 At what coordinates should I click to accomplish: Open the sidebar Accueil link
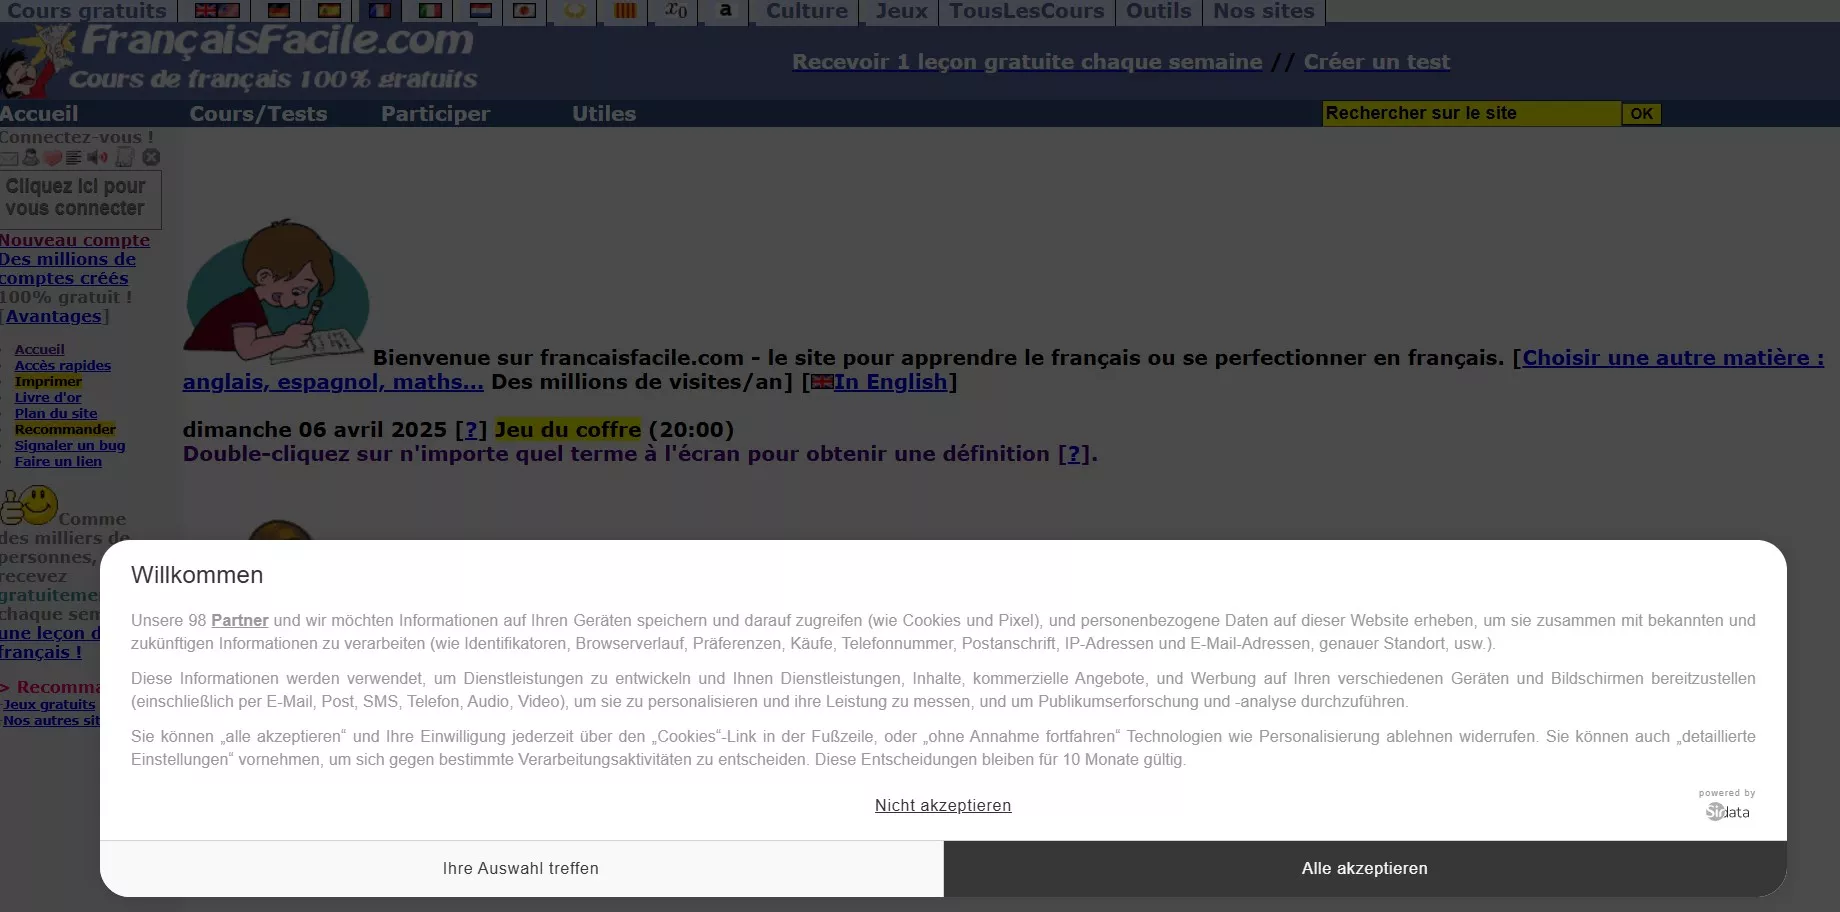point(39,349)
